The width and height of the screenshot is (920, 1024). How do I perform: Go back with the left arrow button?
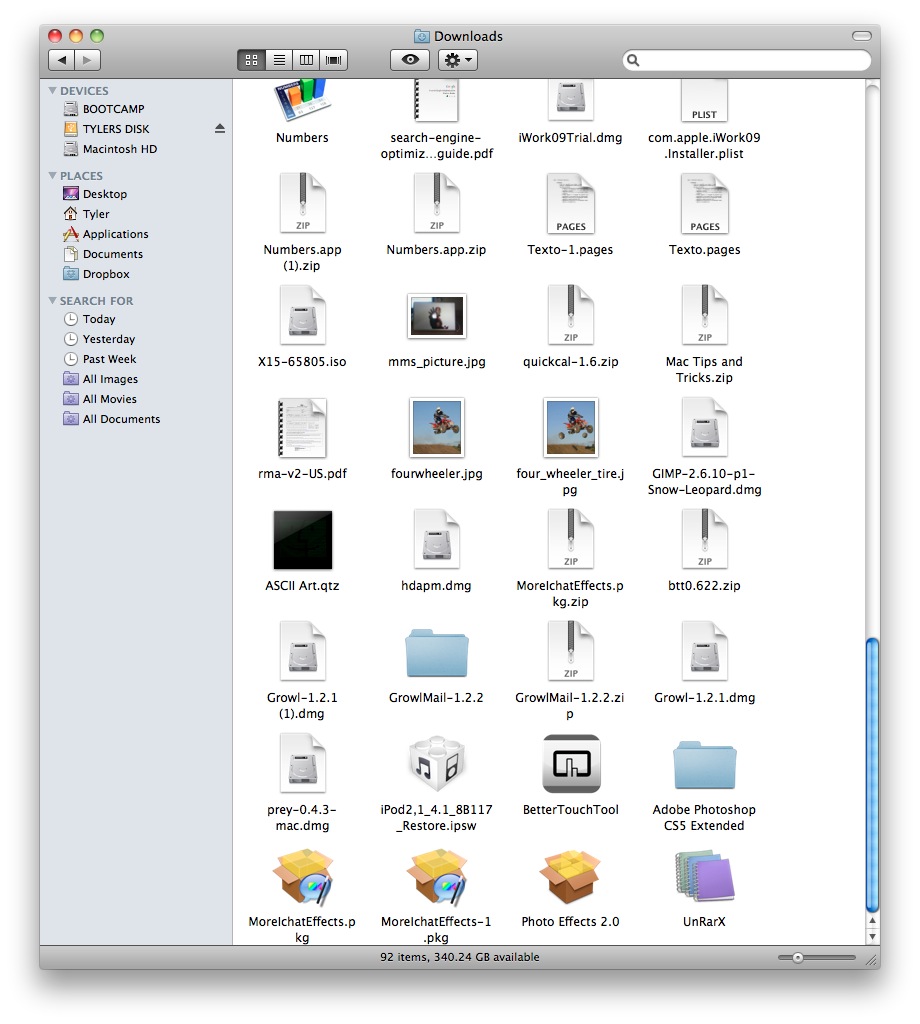click(61, 60)
